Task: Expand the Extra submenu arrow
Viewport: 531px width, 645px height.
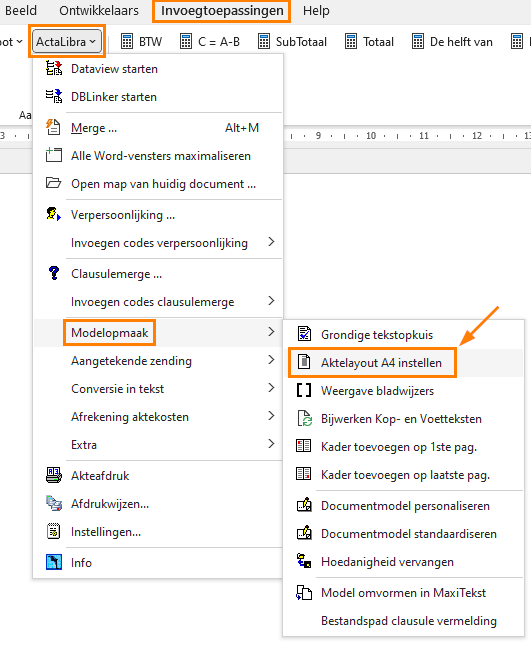Action: (x=271, y=444)
